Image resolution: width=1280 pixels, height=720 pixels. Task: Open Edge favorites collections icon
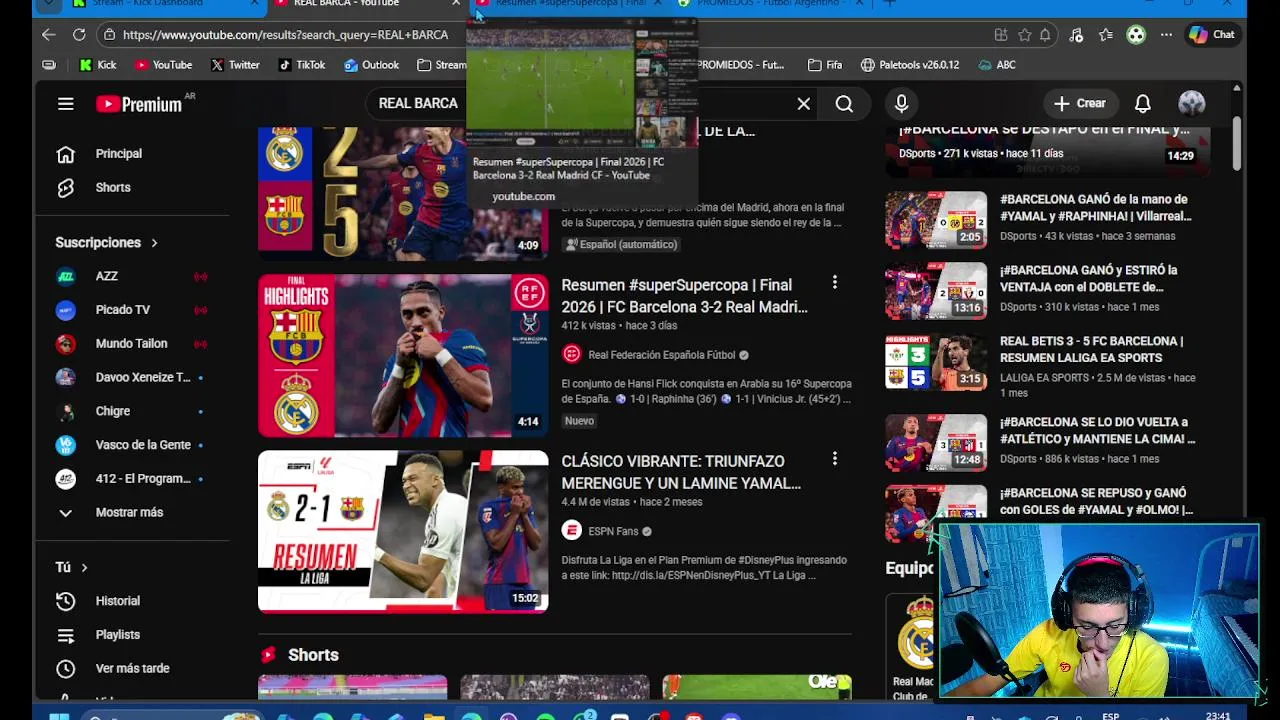click(x=1105, y=34)
